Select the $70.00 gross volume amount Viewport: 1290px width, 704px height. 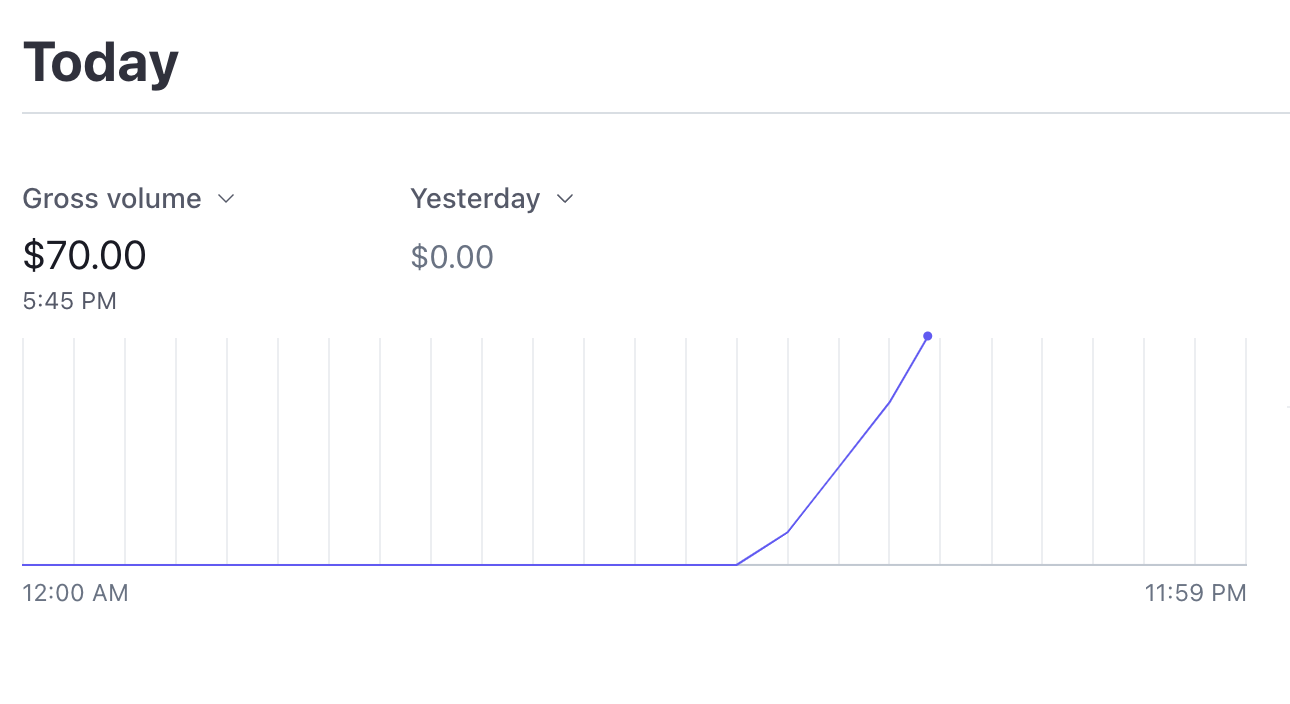click(x=85, y=255)
